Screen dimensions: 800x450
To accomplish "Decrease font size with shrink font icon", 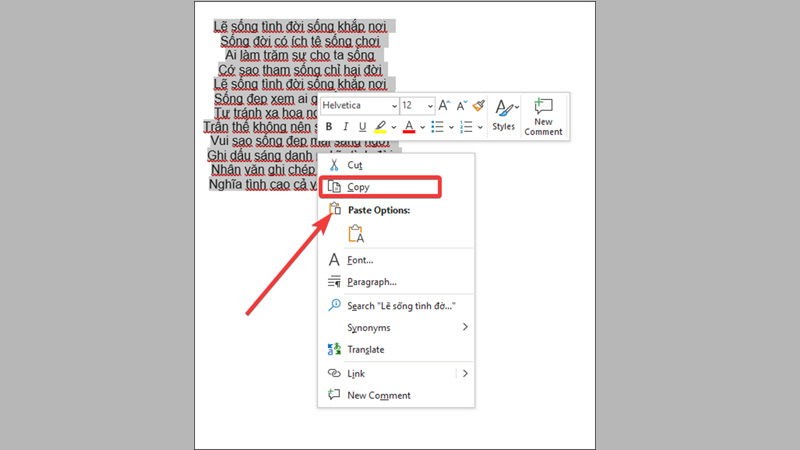I will 461,106.
